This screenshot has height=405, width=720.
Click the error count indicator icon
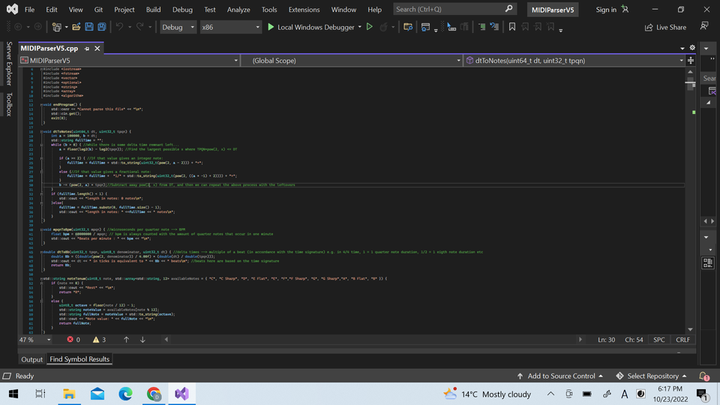[x=72, y=339]
